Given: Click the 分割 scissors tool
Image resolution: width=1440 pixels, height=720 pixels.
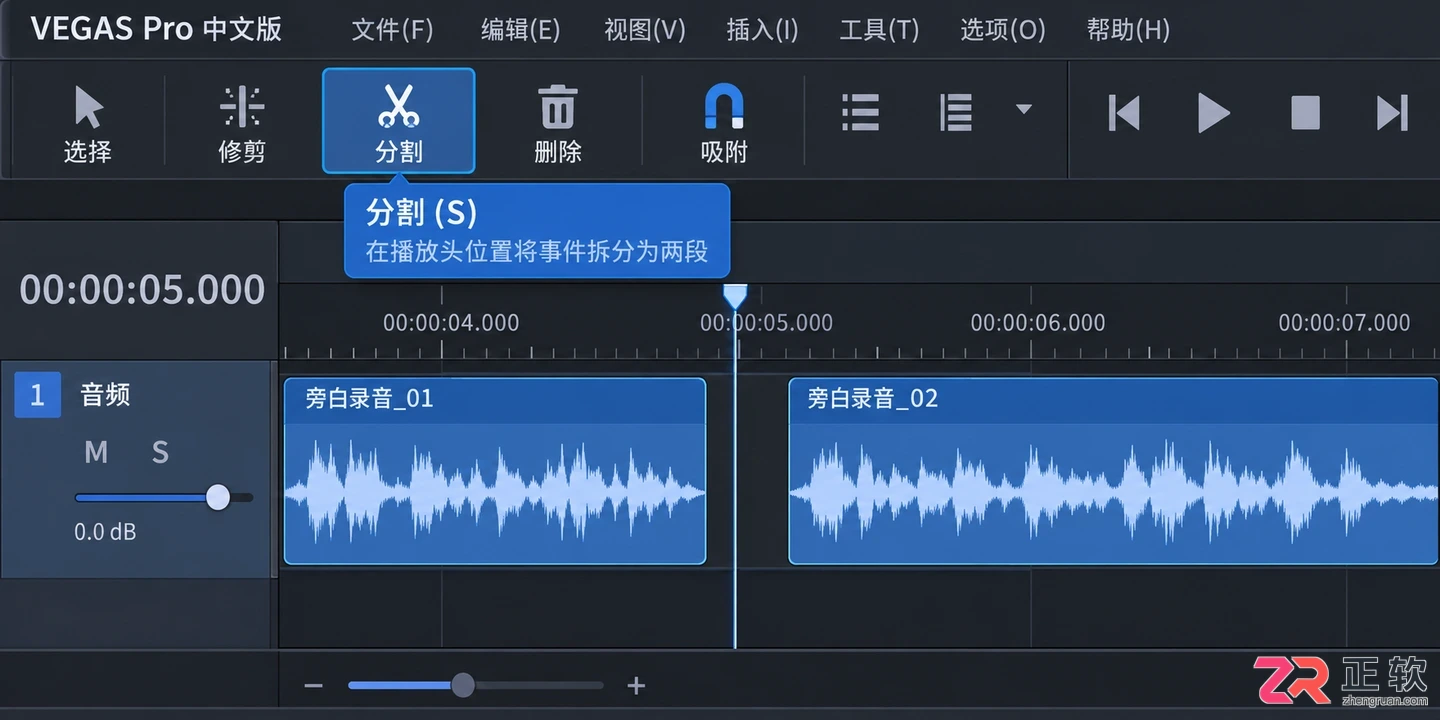Looking at the screenshot, I should pos(398,121).
